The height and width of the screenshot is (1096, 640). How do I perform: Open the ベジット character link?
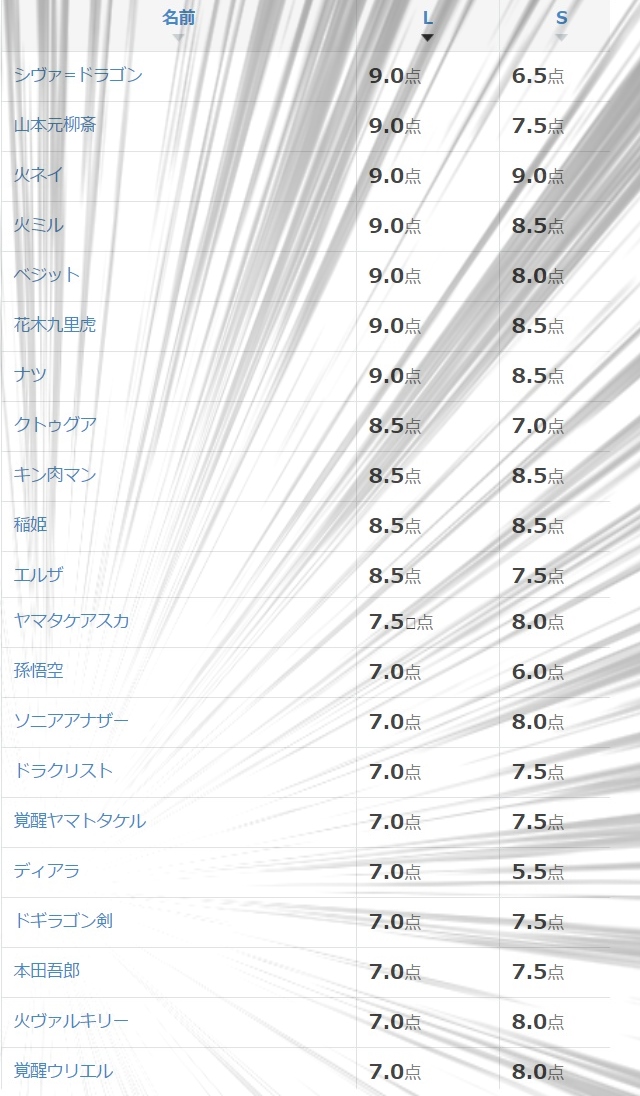tap(47, 275)
